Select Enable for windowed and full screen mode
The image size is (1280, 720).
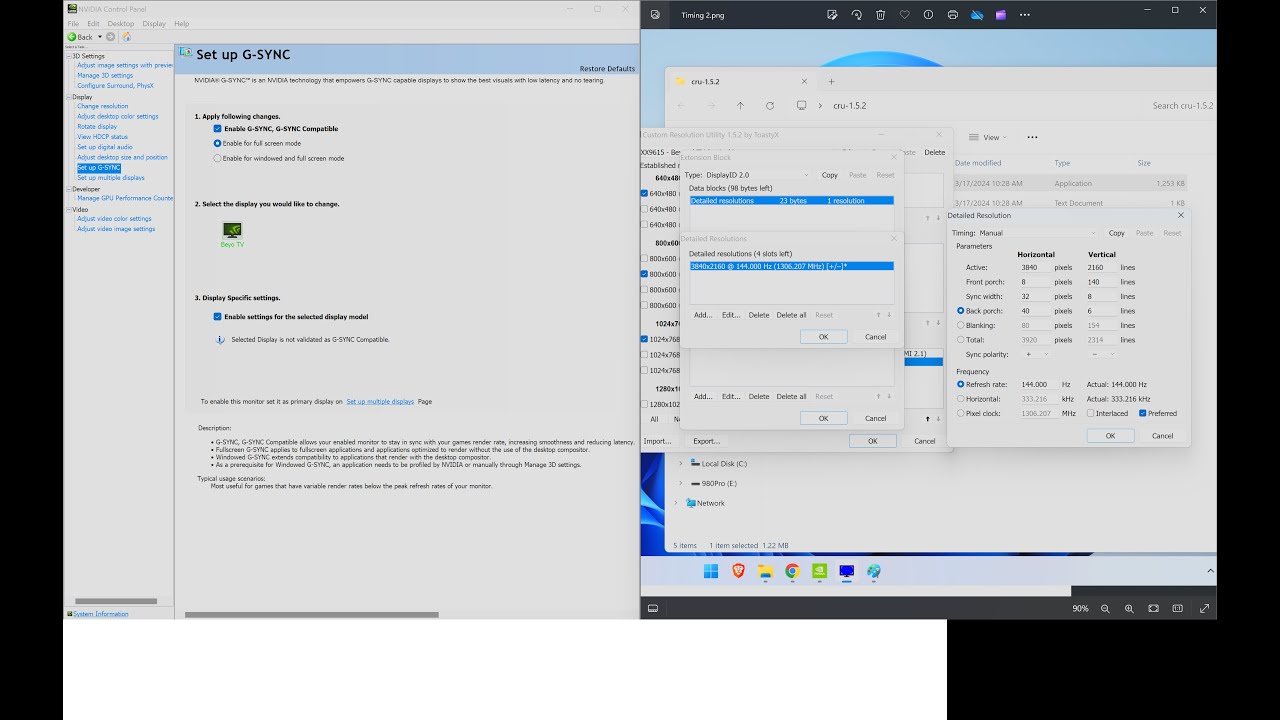[x=217, y=158]
